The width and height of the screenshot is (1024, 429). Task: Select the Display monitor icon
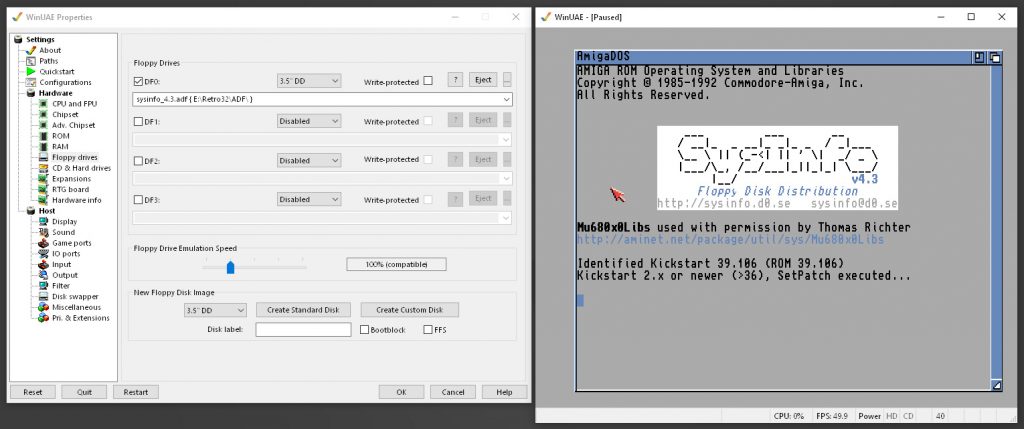pyautogui.click(x=43, y=221)
